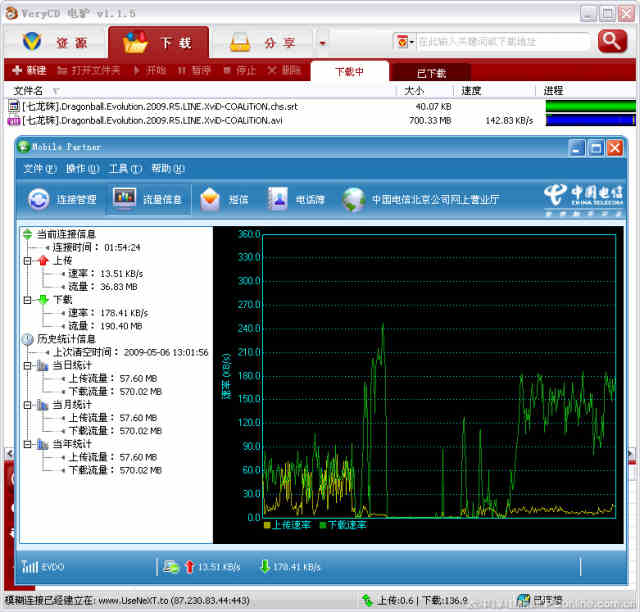The image size is (640, 612).
Task: Collapse the 当月统计 monthly statistics node
Action: (x=27, y=405)
